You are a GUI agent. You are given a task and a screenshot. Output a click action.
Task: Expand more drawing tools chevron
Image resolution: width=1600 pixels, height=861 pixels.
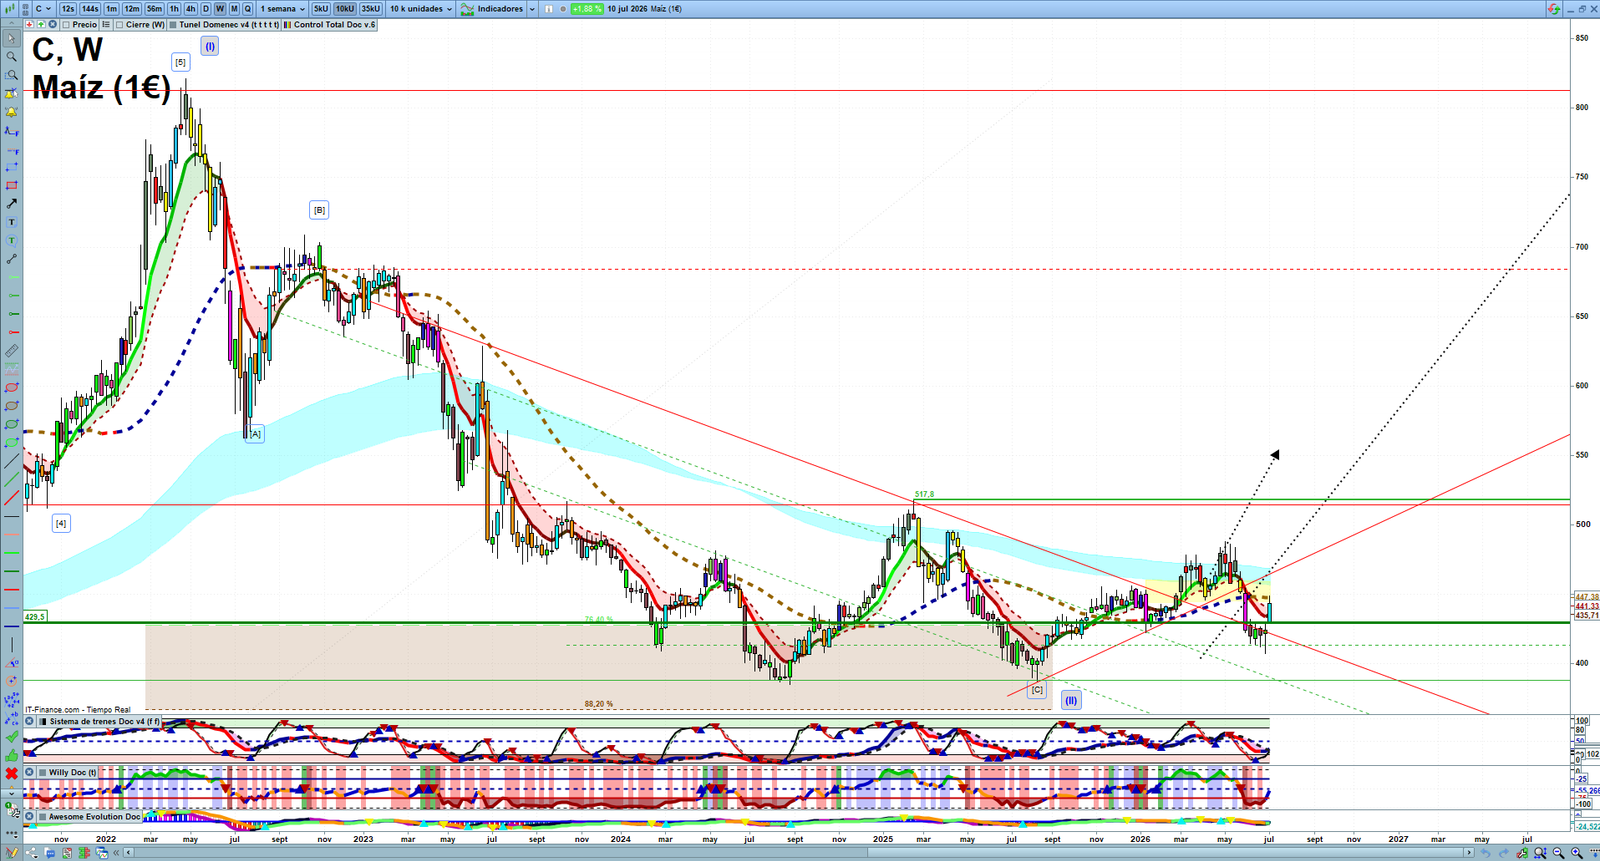[x=12, y=793]
